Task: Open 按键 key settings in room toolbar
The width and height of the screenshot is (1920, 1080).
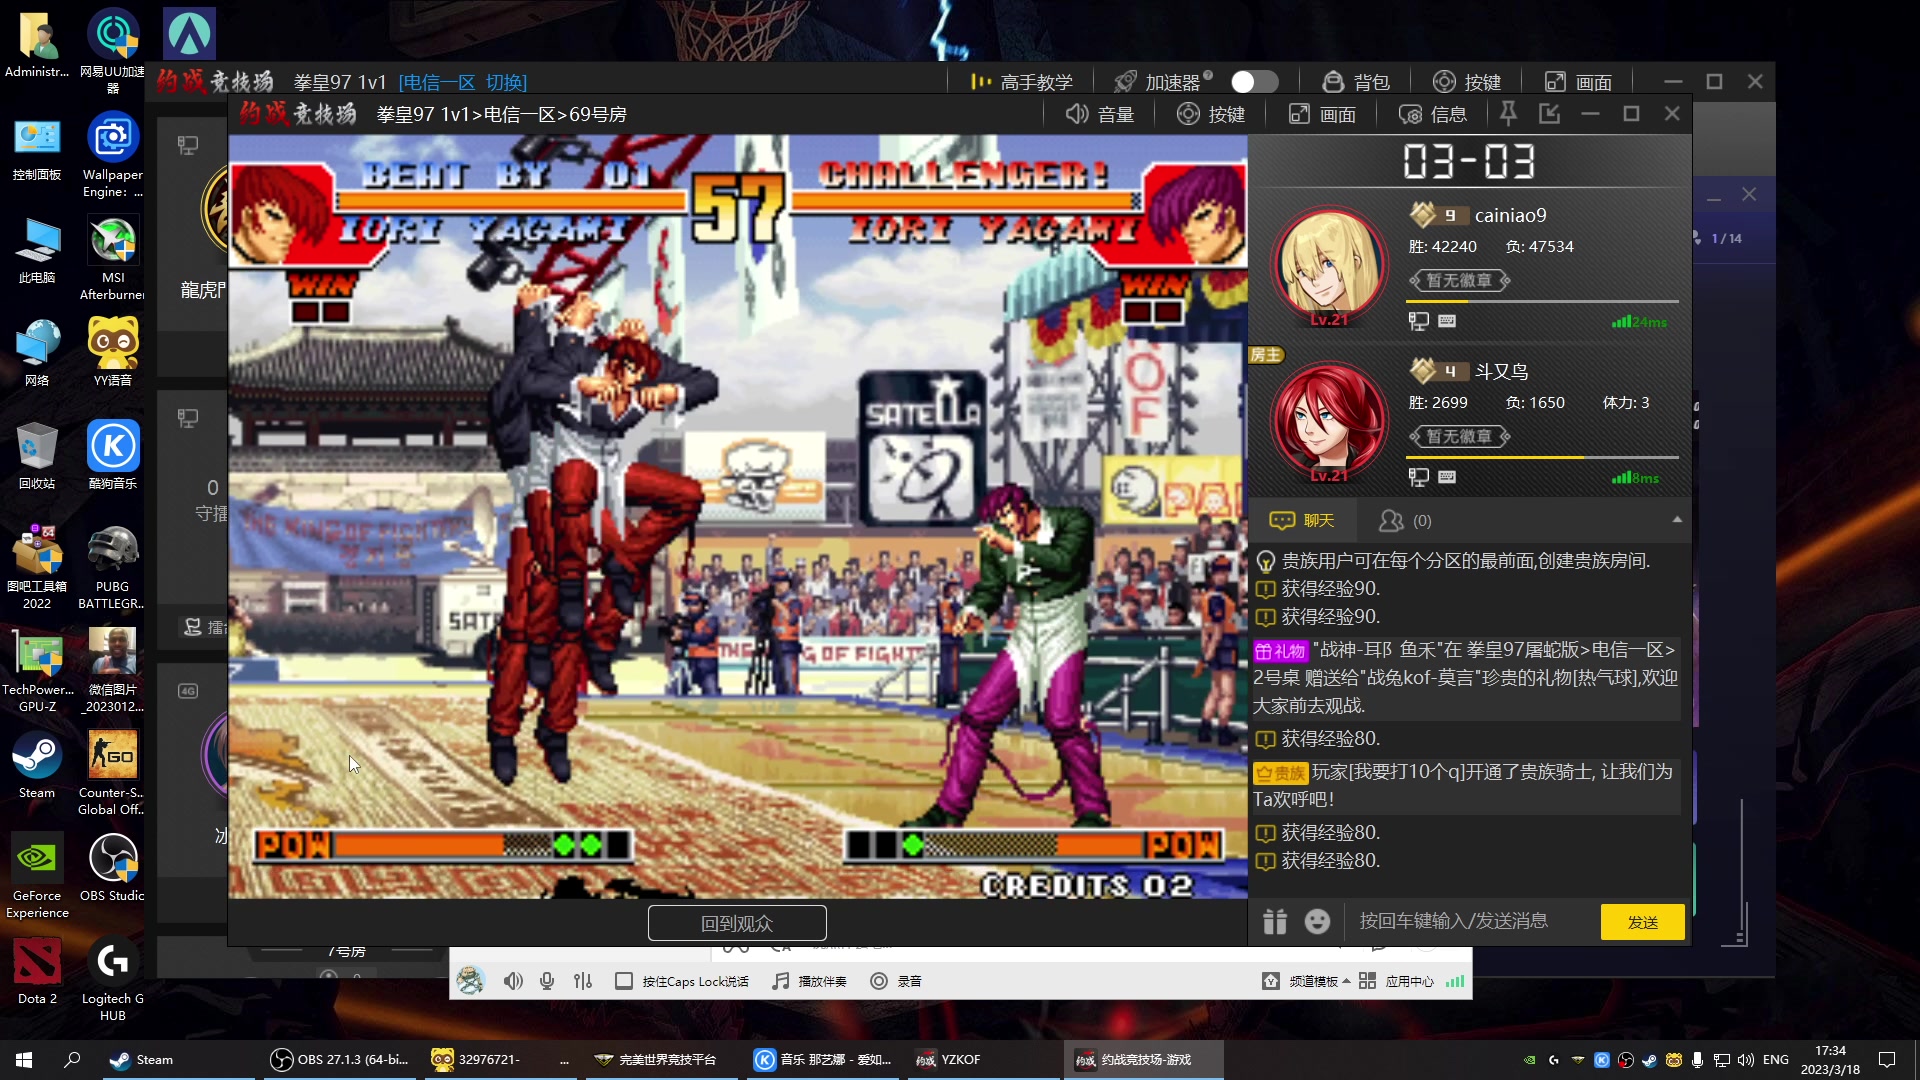Action: (1210, 114)
